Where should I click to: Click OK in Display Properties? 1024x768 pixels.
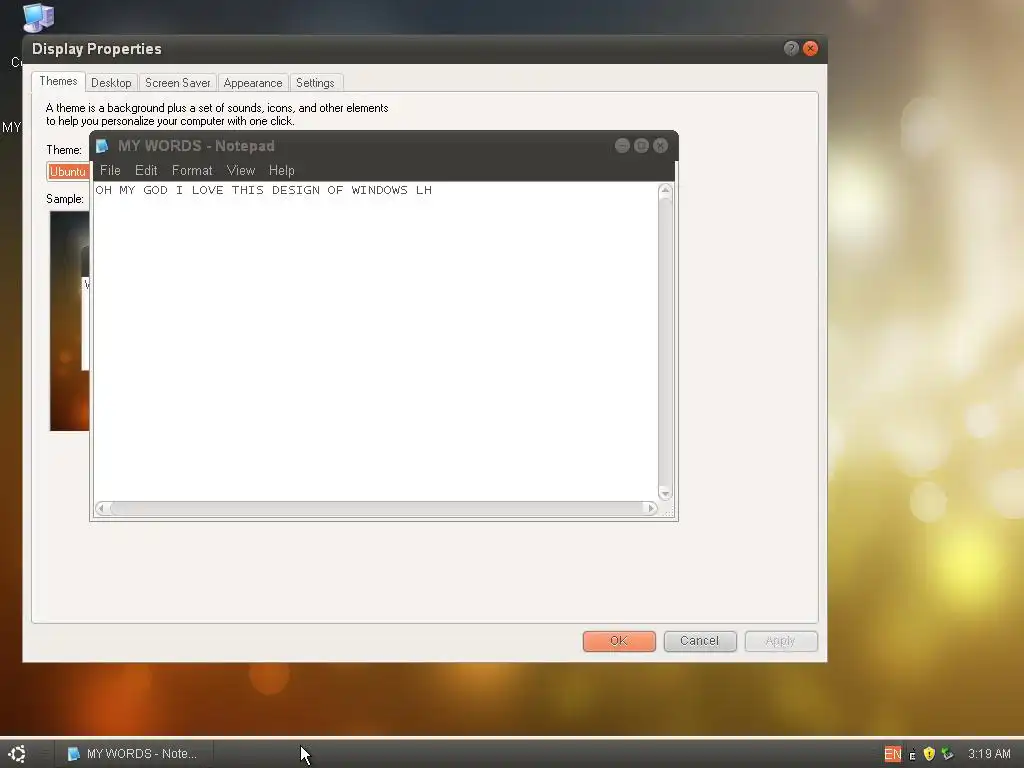[619, 641]
